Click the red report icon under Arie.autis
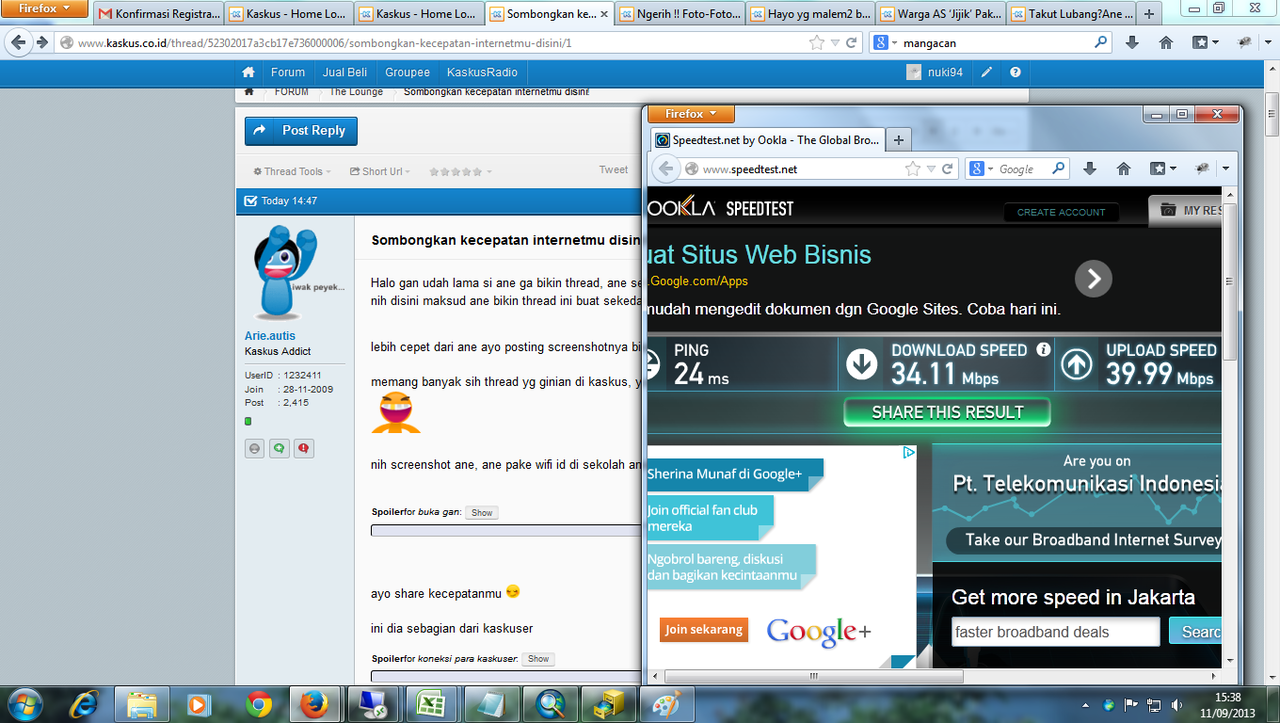Viewport: 1280px width, 723px height. click(304, 449)
